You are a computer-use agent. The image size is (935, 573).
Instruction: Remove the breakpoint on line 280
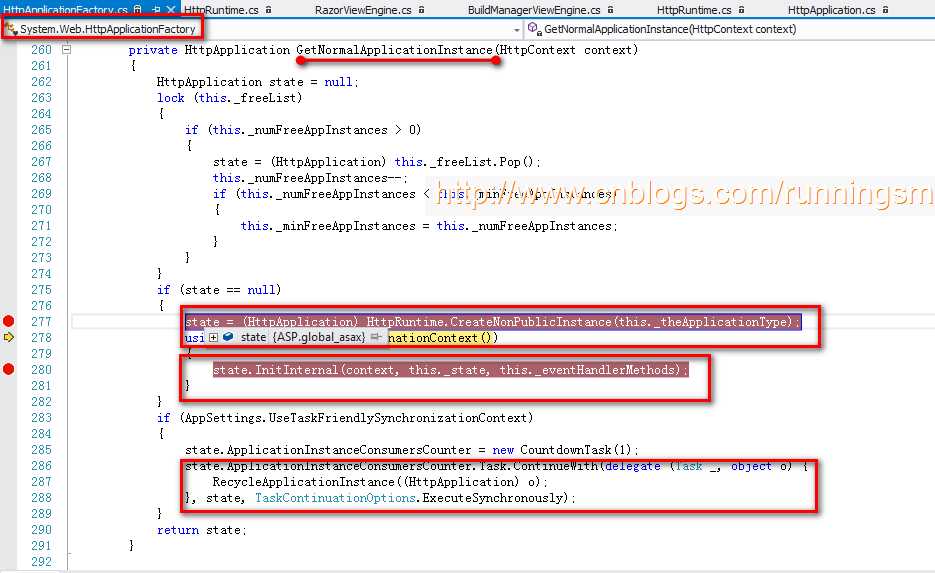pos(8,370)
